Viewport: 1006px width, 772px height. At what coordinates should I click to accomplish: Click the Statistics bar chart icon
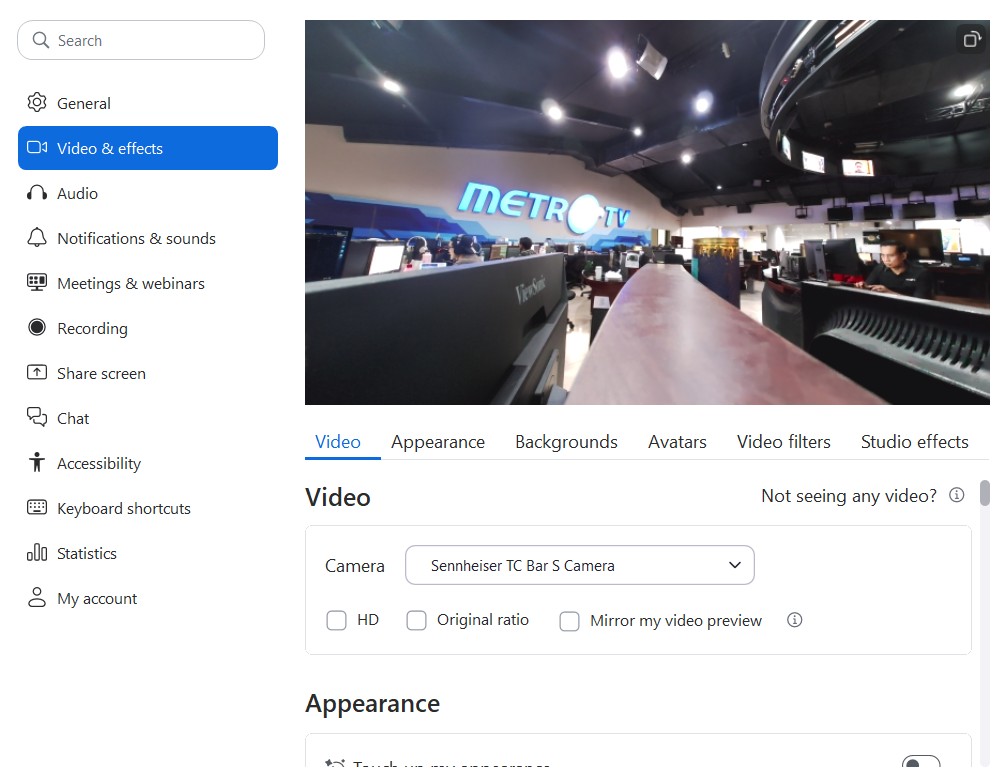point(37,553)
